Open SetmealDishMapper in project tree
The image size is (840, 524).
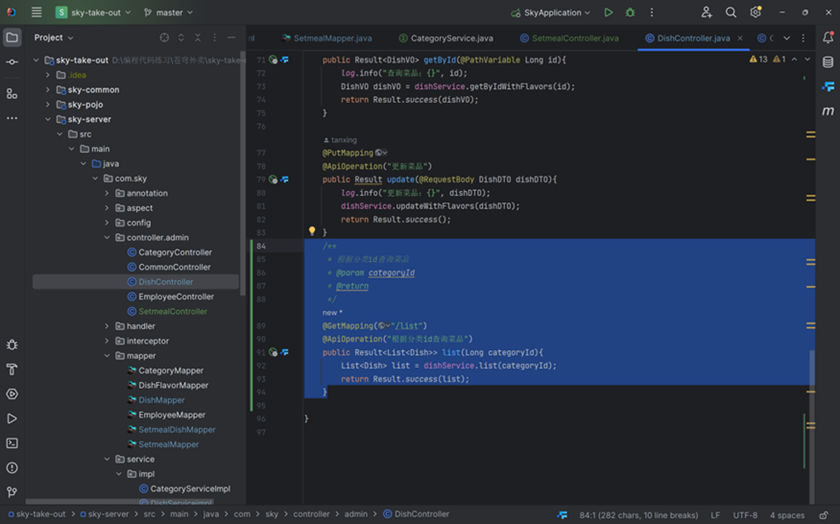pyautogui.click(x=171, y=430)
